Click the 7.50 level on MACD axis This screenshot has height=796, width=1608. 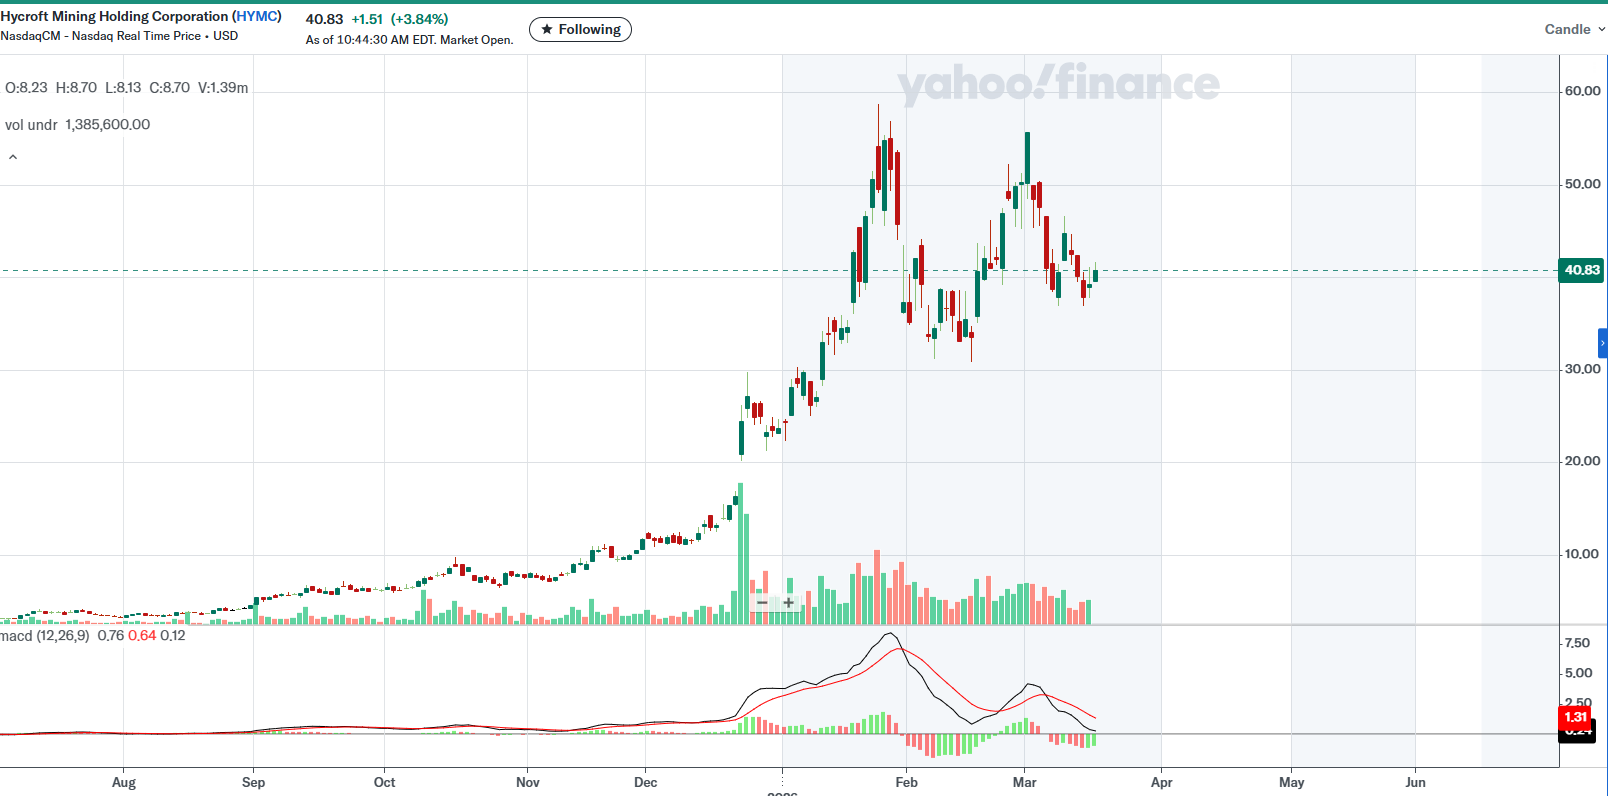(x=1577, y=643)
